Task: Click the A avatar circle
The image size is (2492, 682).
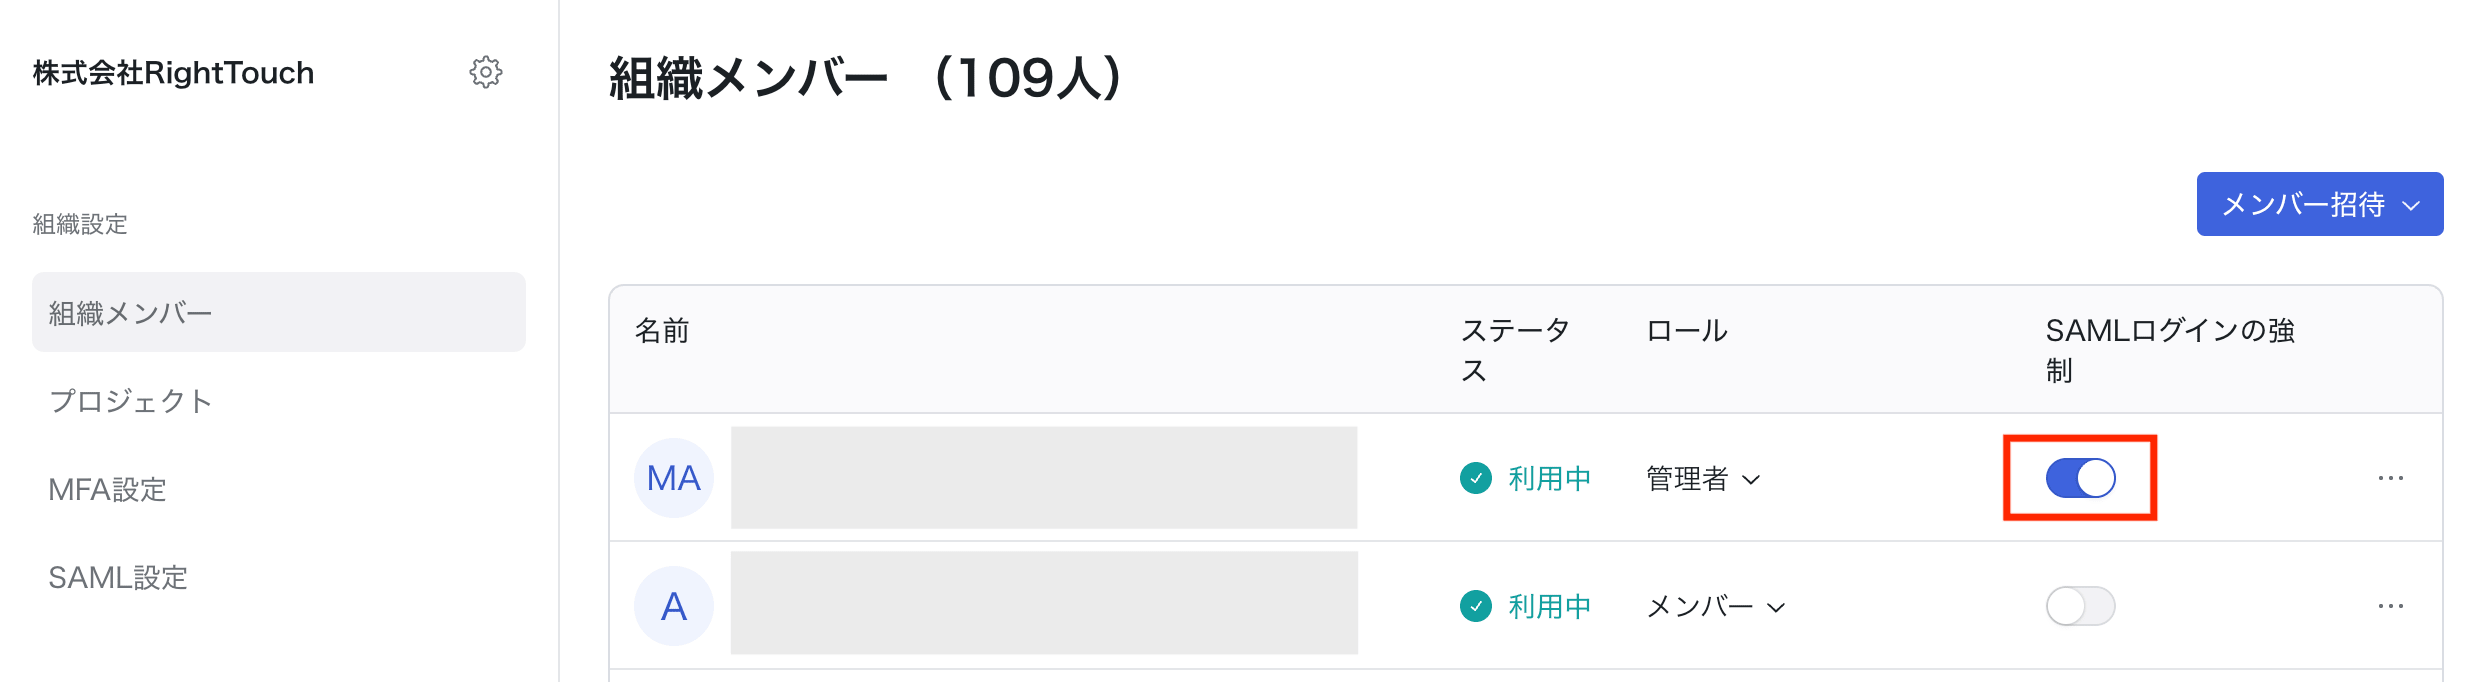Action: click(674, 606)
